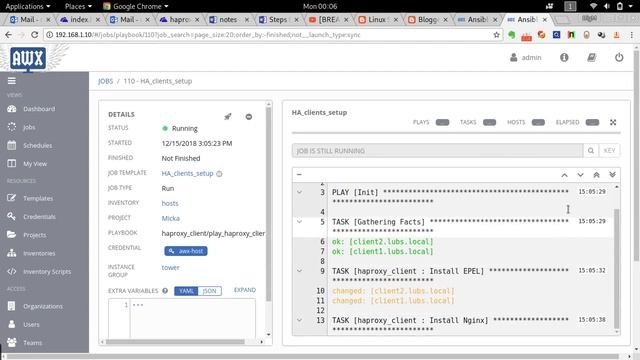Click the job template info icon
640x360 pixels.
(219, 174)
